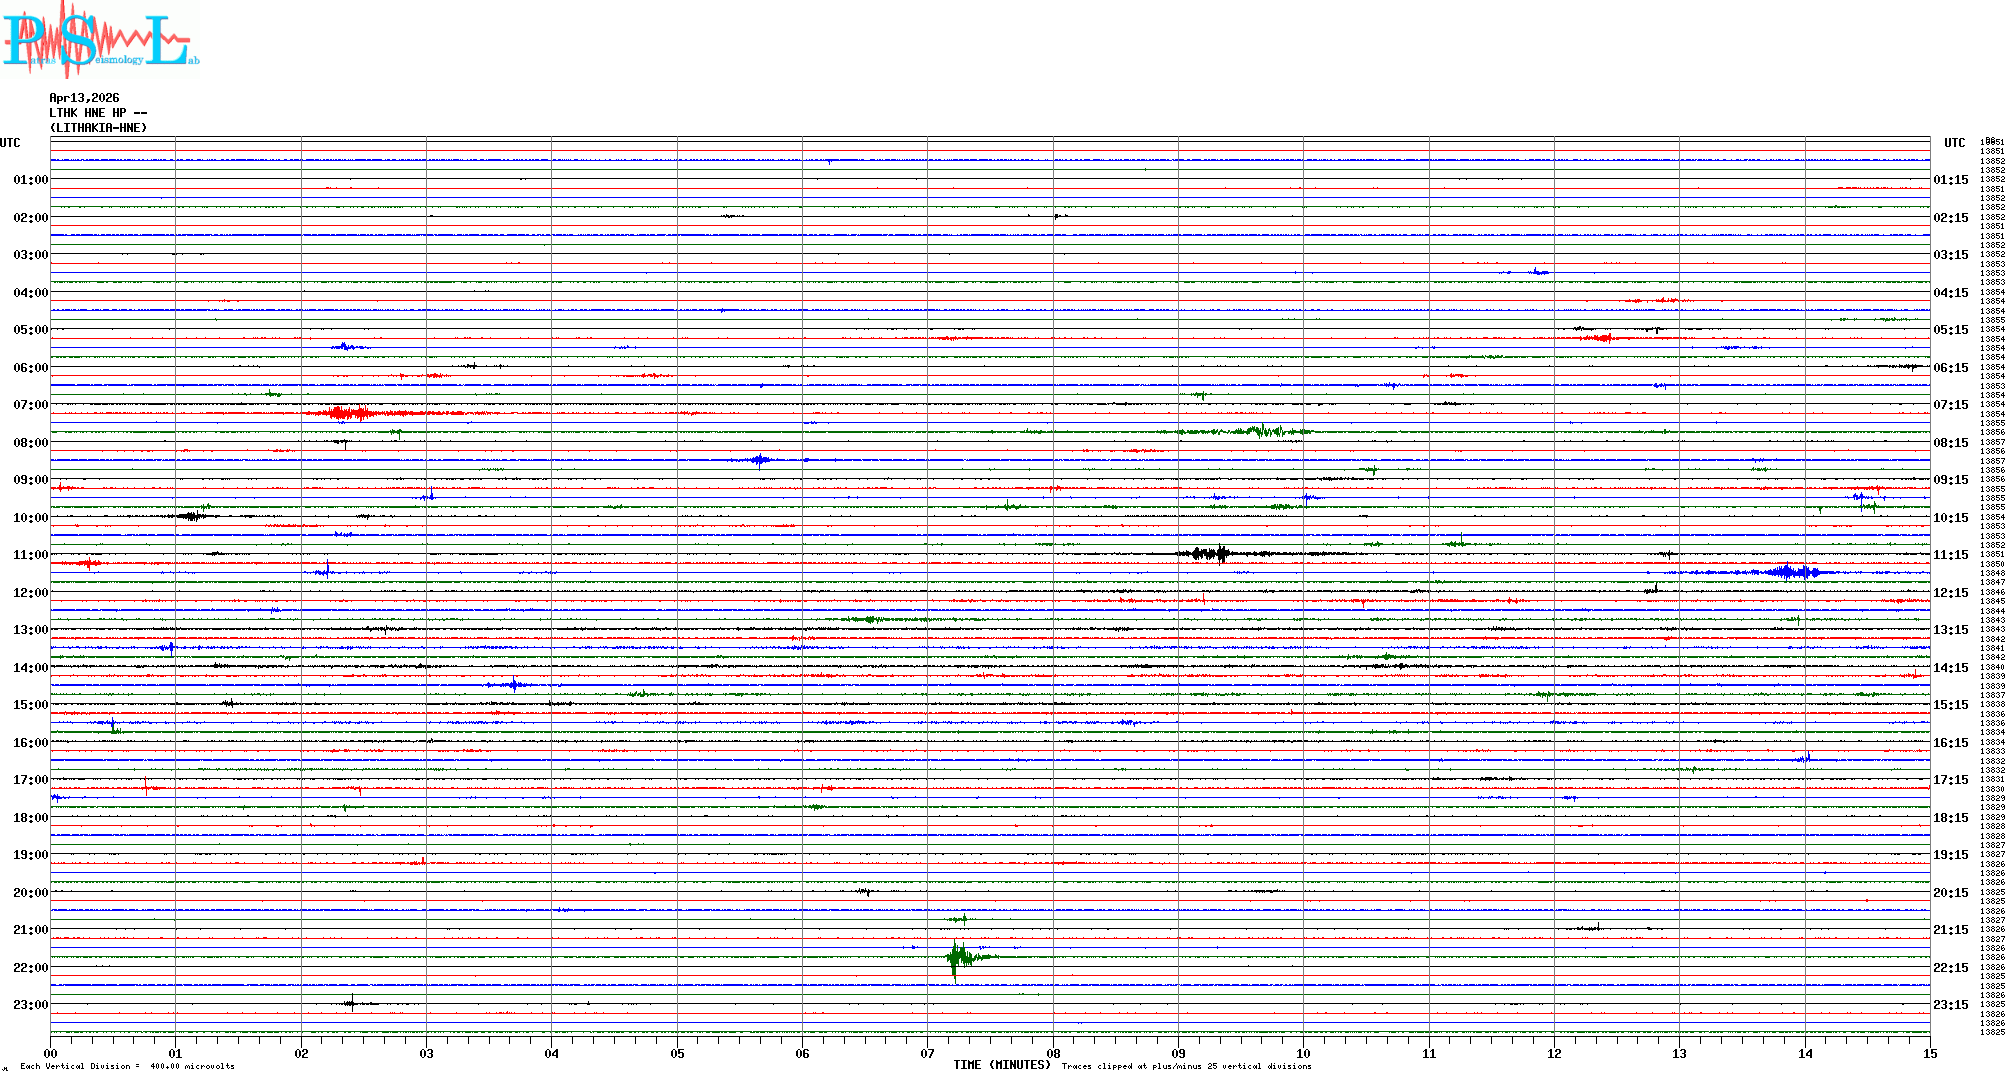This screenshot has height=1080, width=2010.
Task: Click the Apr13,2026 date label
Action: pyautogui.click(x=84, y=98)
